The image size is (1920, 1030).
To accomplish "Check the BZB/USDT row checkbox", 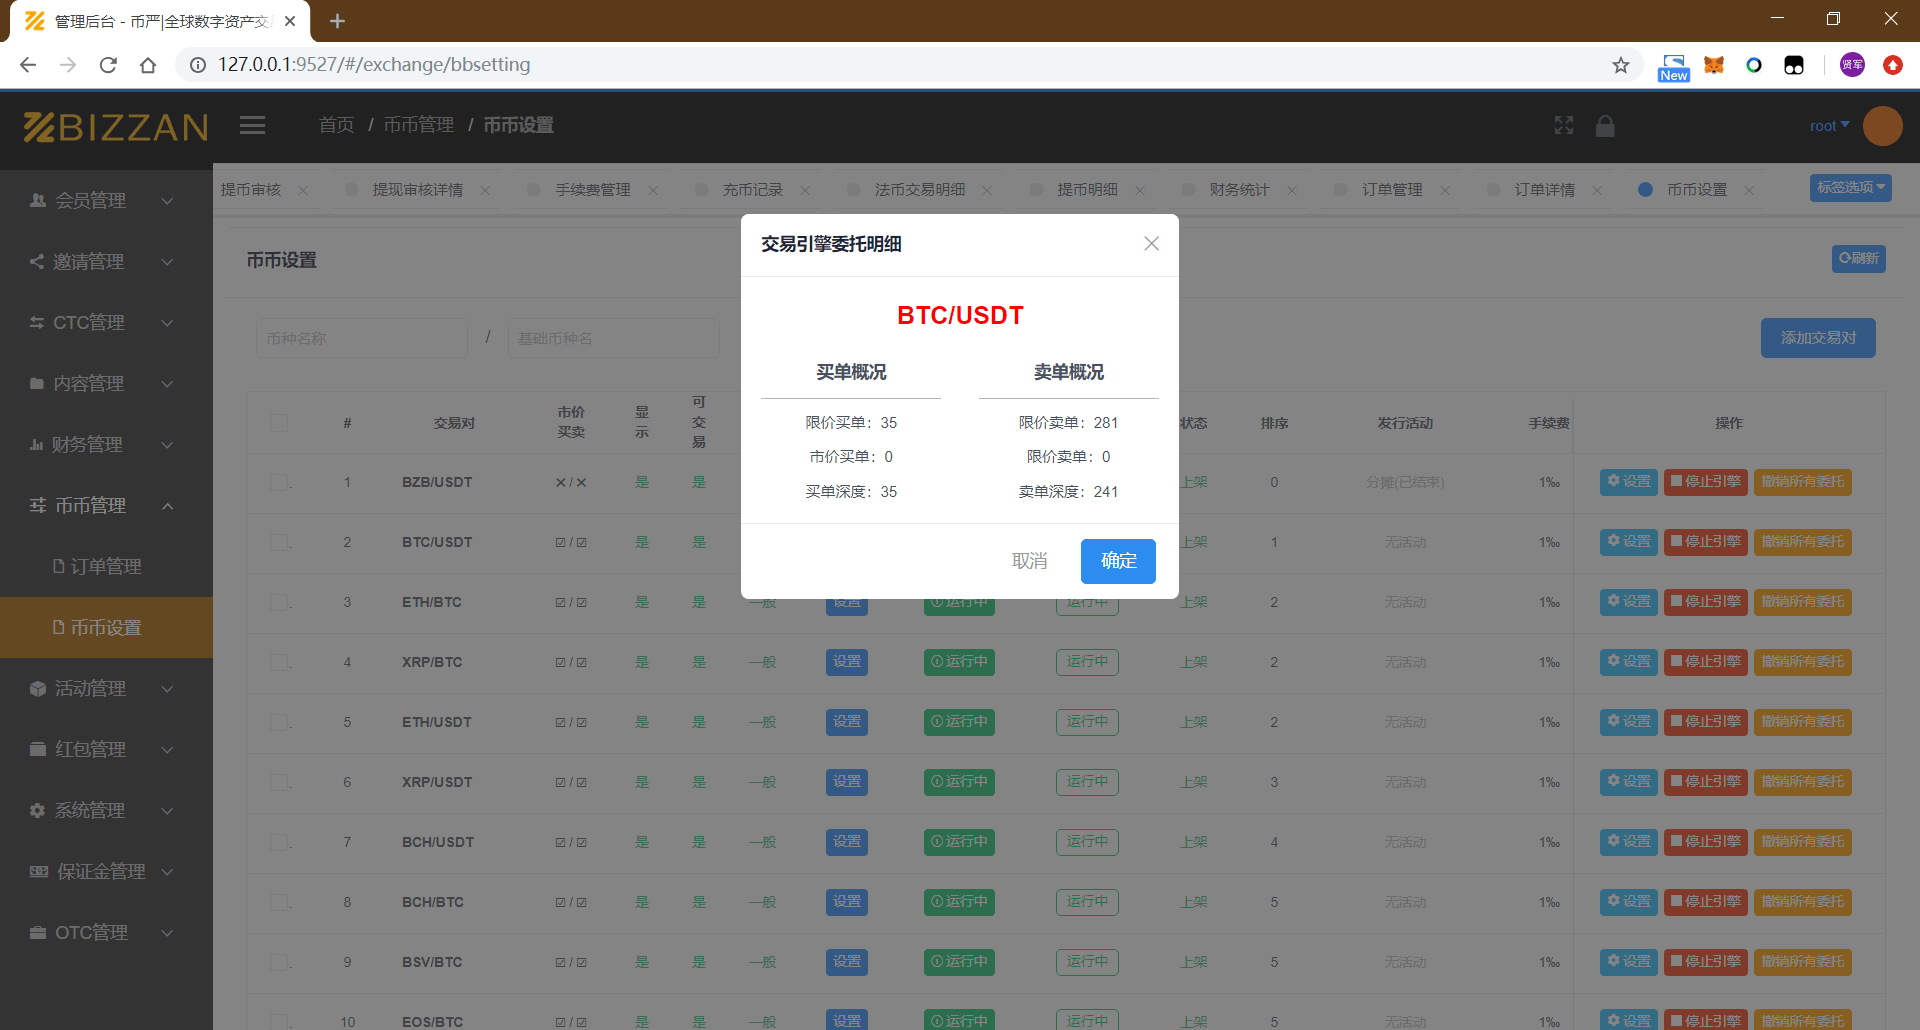I will (279, 482).
